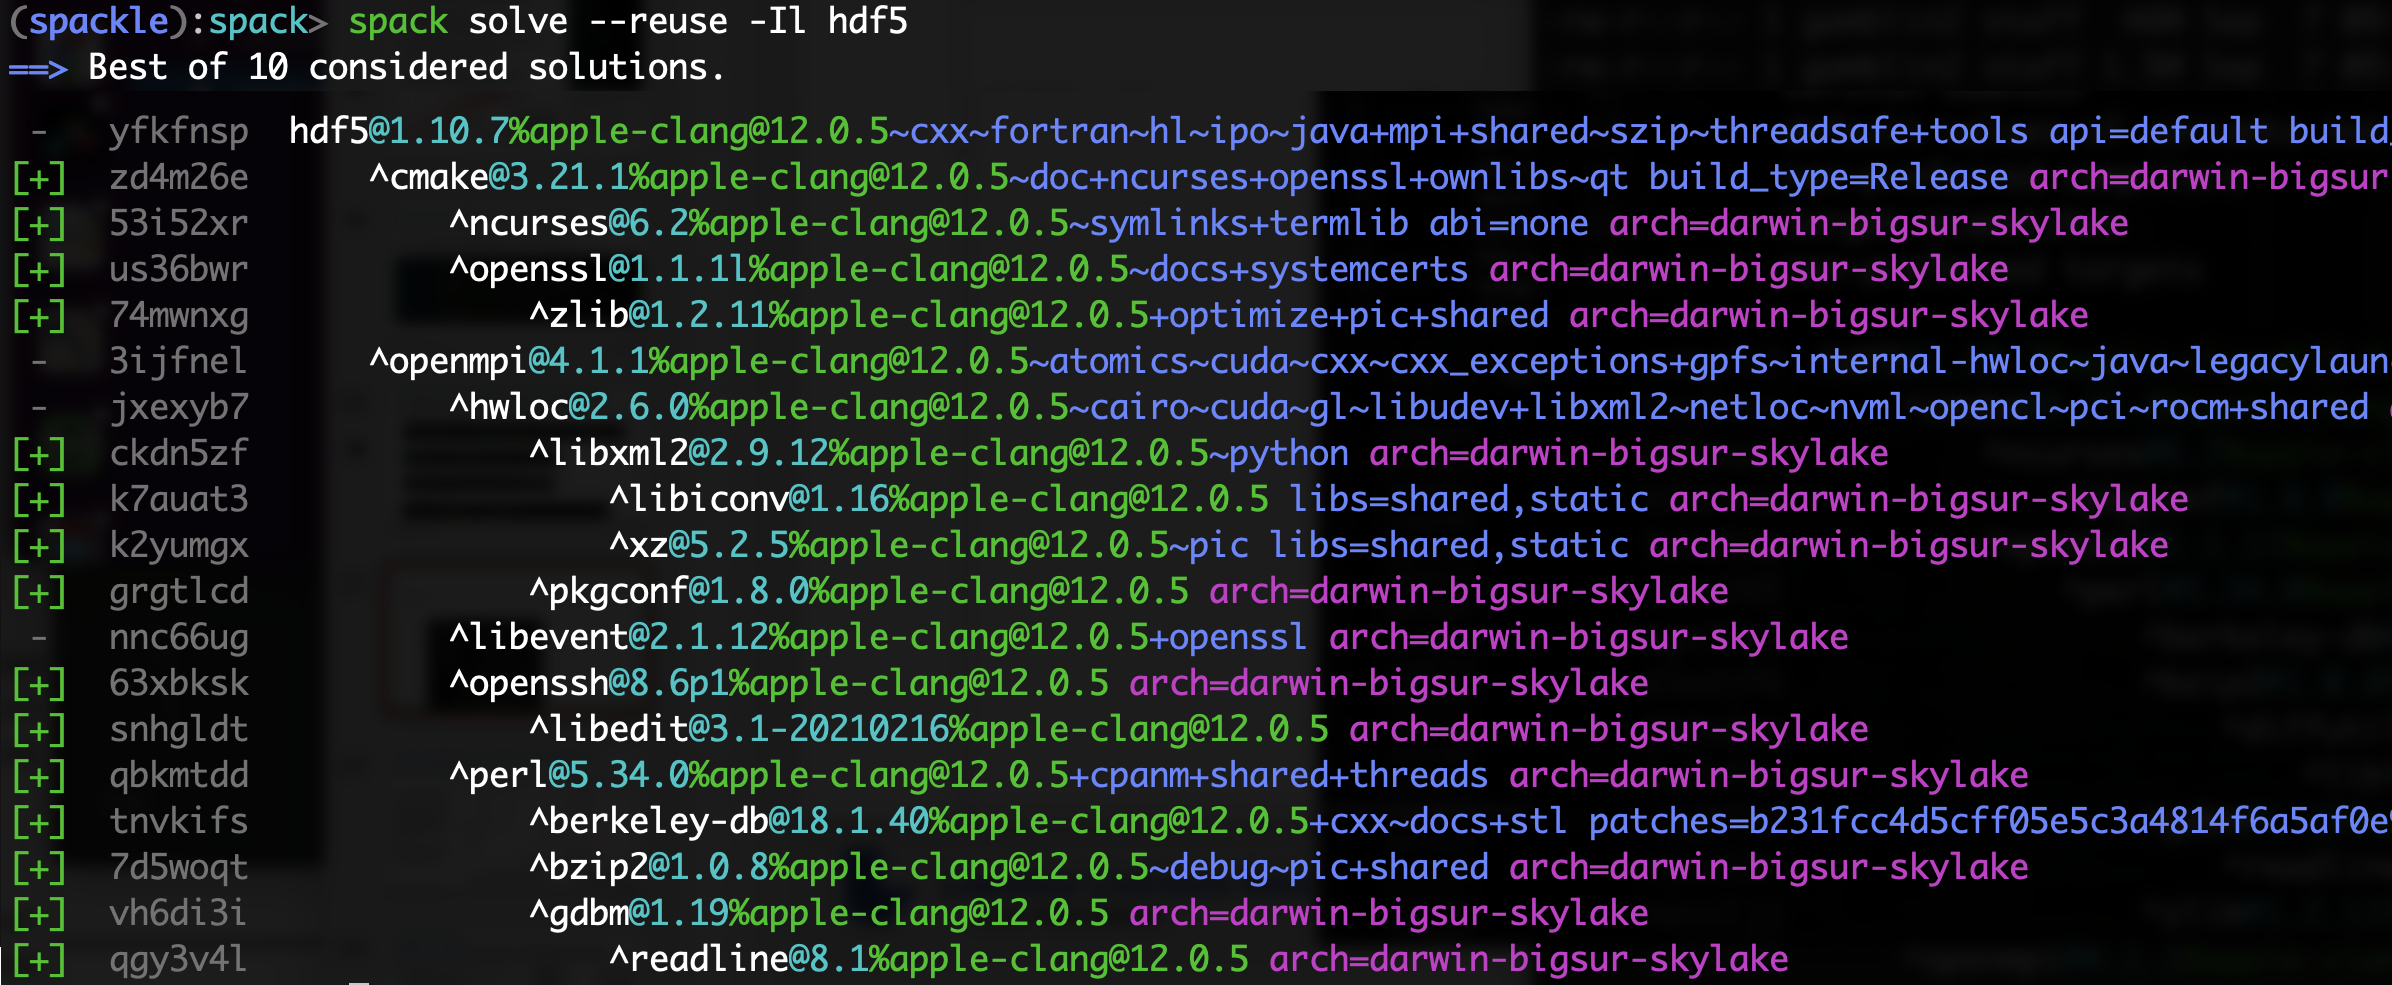
Task: Click the '^bzip2' package name
Action: (588, 867)
